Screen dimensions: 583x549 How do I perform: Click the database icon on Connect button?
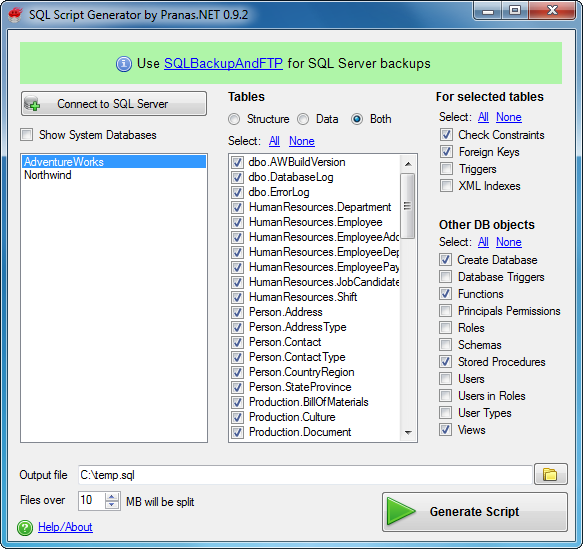point(32,104)
